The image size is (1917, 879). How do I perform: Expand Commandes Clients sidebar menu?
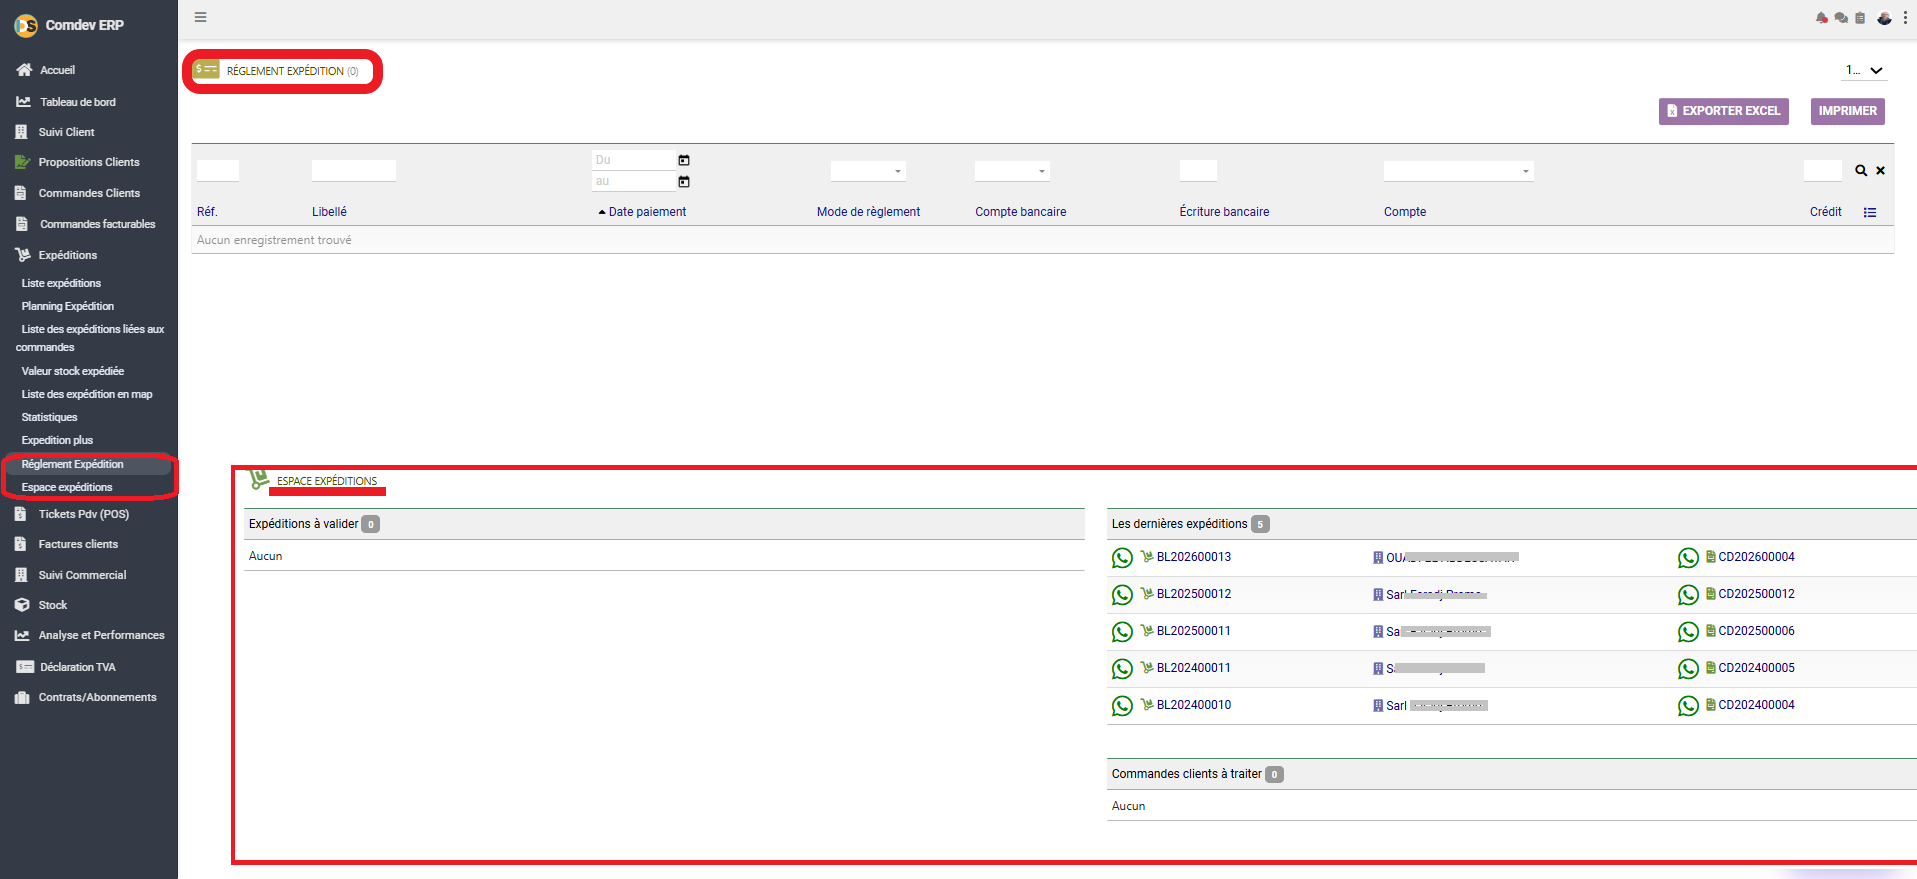pyautogui.click(x=89, y=193)
